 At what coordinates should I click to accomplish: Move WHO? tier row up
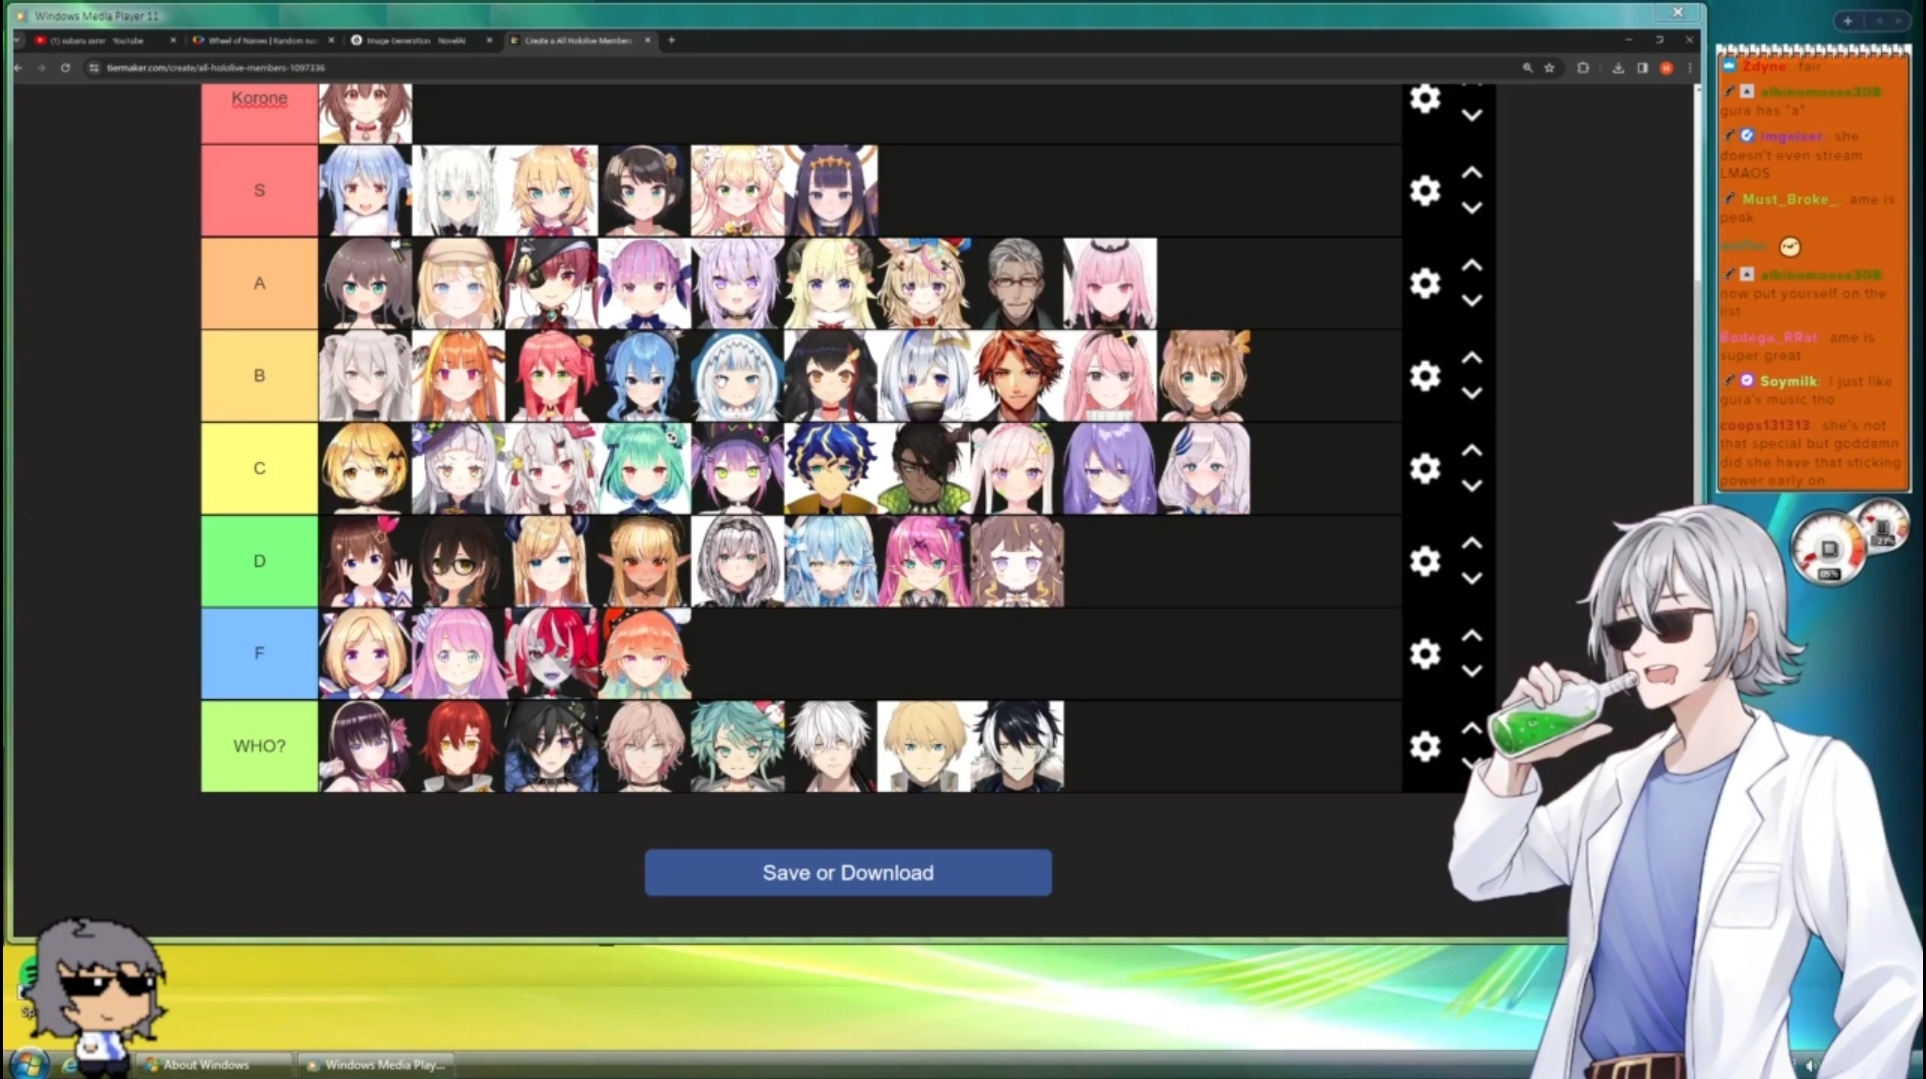point(1472,729)
